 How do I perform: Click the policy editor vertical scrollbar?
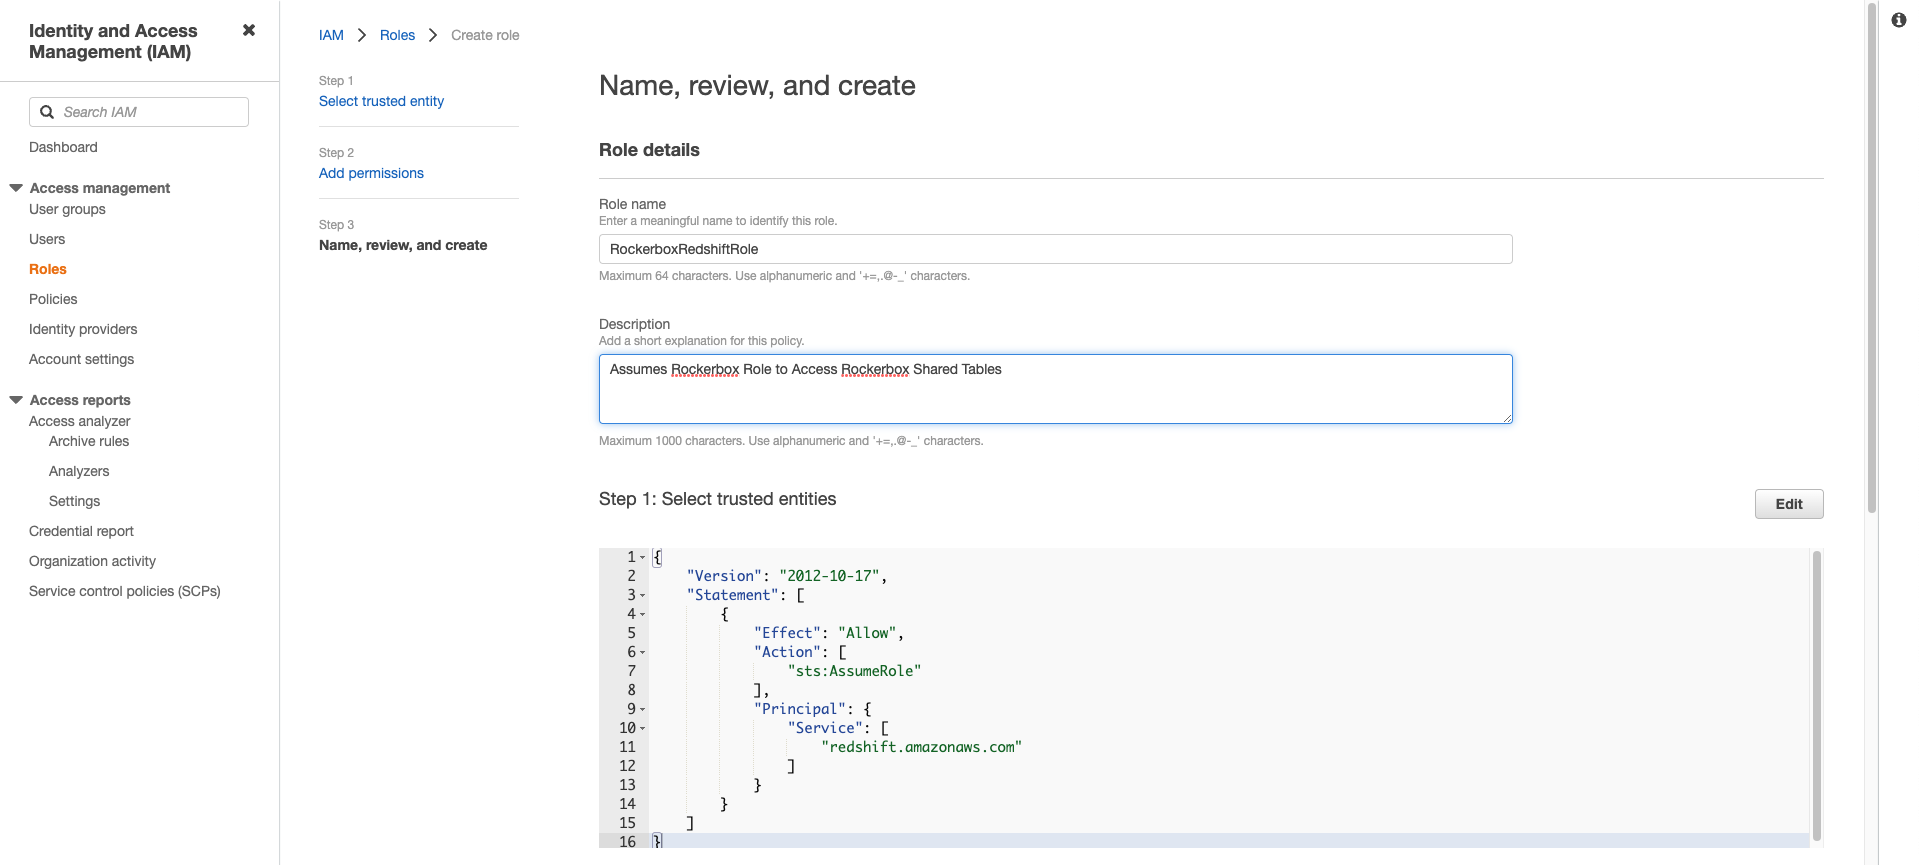point(1816,695)
